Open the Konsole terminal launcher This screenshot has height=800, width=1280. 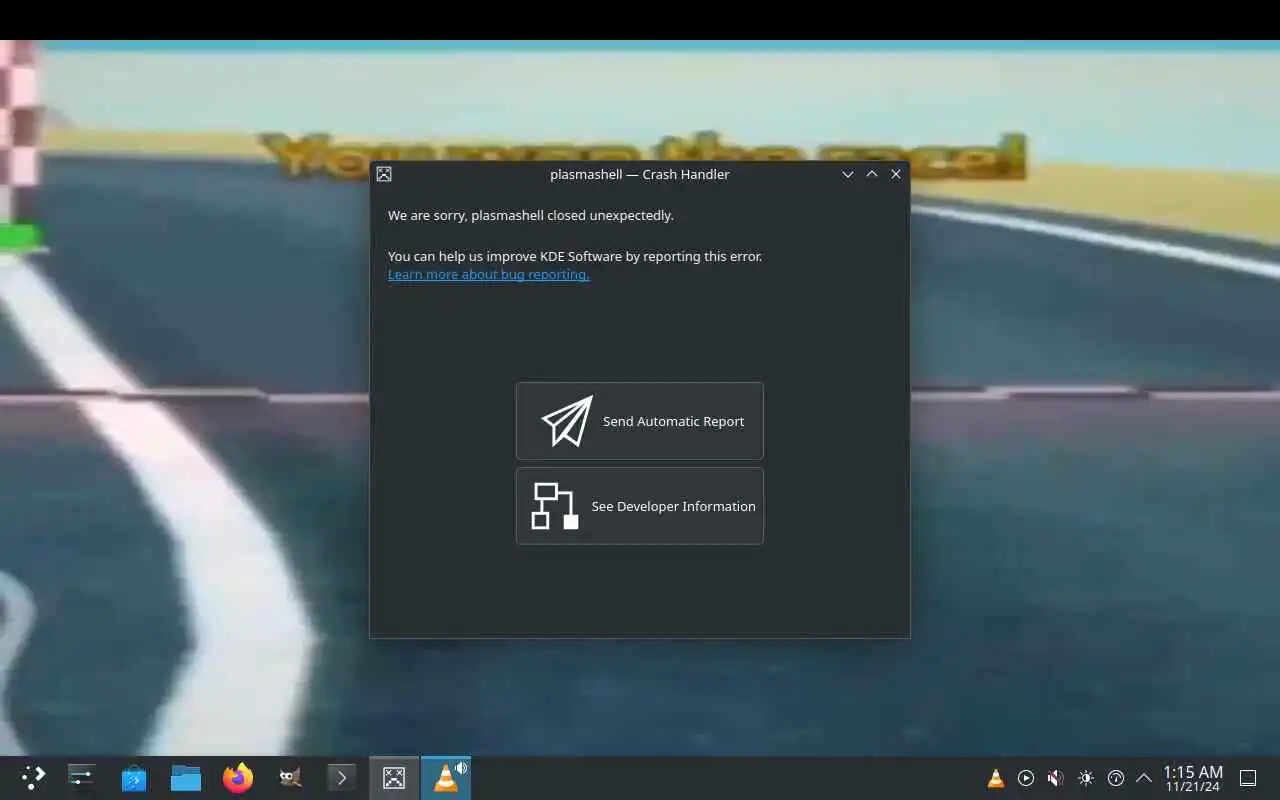pyautogui.click(x=342, y=777)
